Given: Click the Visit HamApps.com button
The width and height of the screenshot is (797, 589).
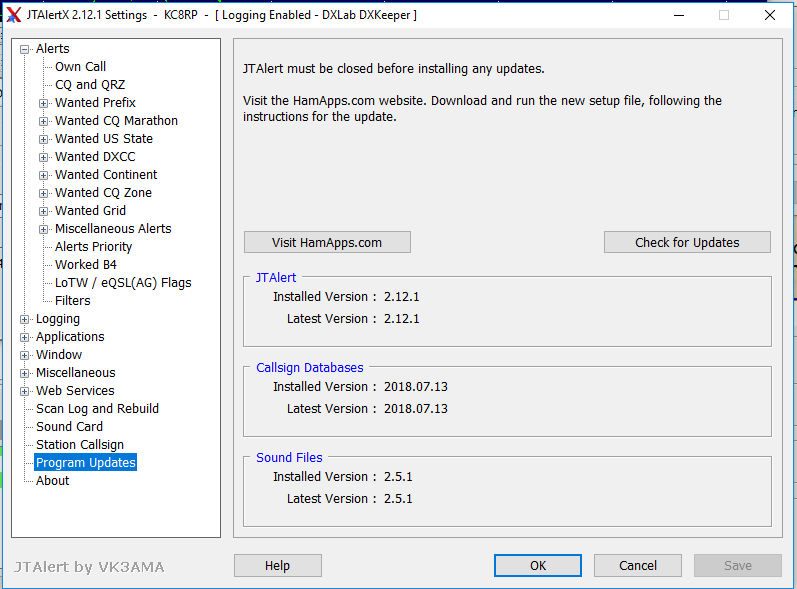Looking at the screenshot, I should (x=327, y=242).
